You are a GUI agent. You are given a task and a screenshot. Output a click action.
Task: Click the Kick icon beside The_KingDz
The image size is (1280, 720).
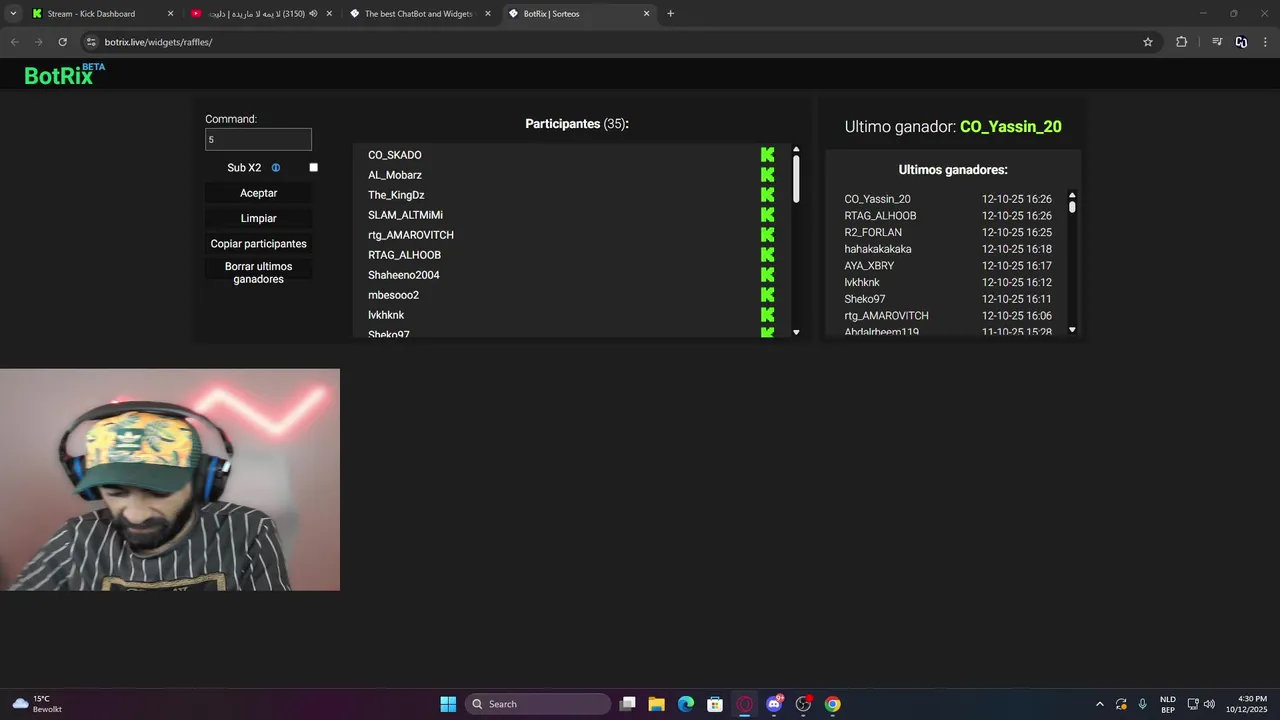click(767, 195)
